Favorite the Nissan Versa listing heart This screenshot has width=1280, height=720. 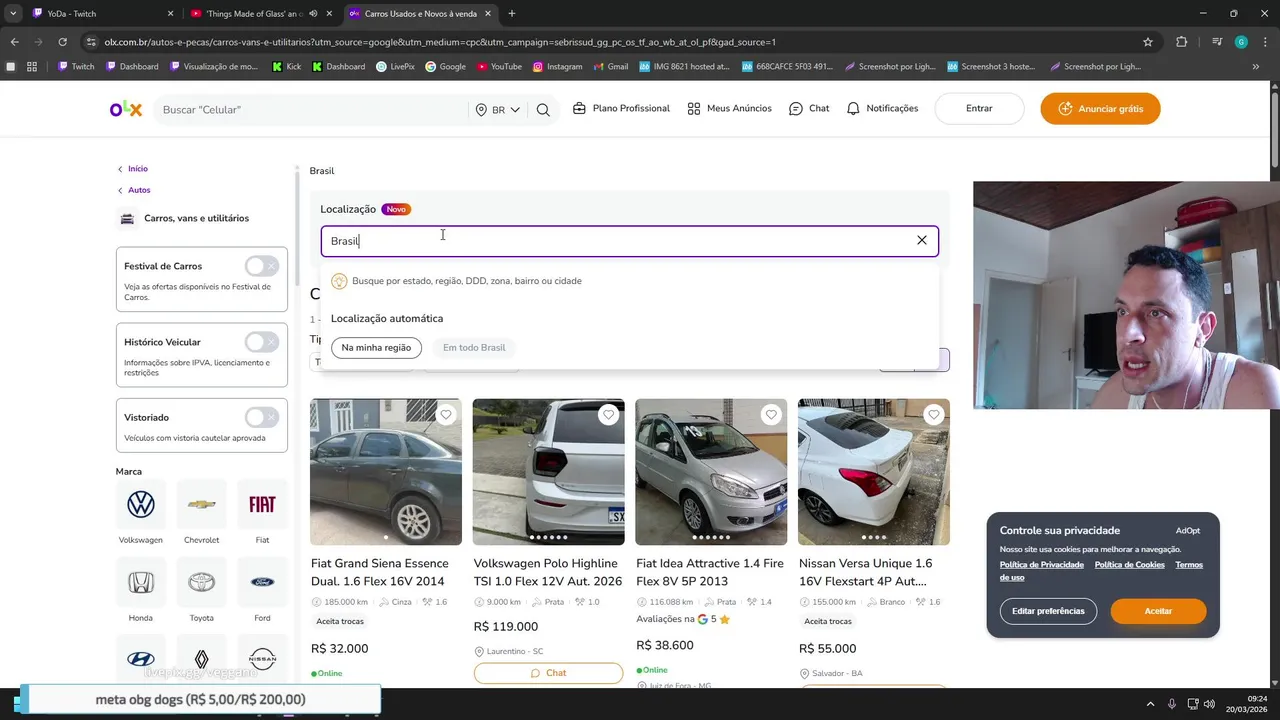pos(933,415)
